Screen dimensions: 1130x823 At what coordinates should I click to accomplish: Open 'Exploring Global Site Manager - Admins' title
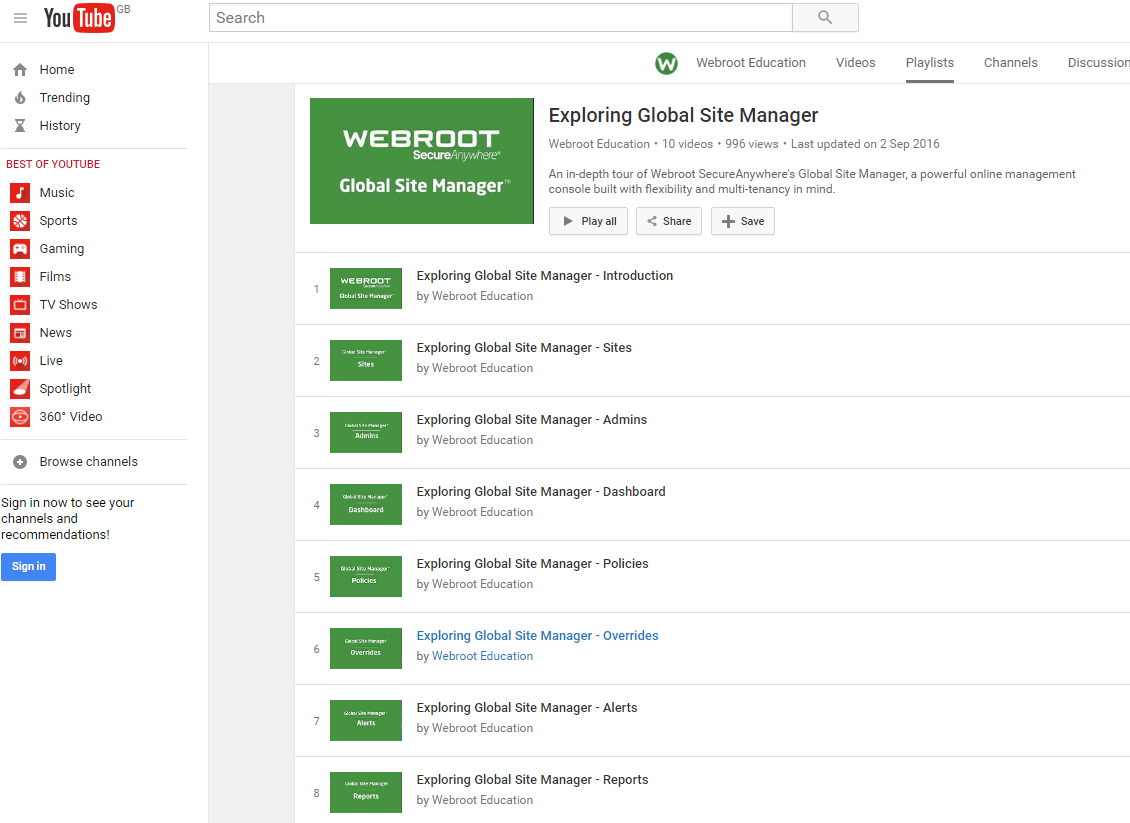[532, 420]
